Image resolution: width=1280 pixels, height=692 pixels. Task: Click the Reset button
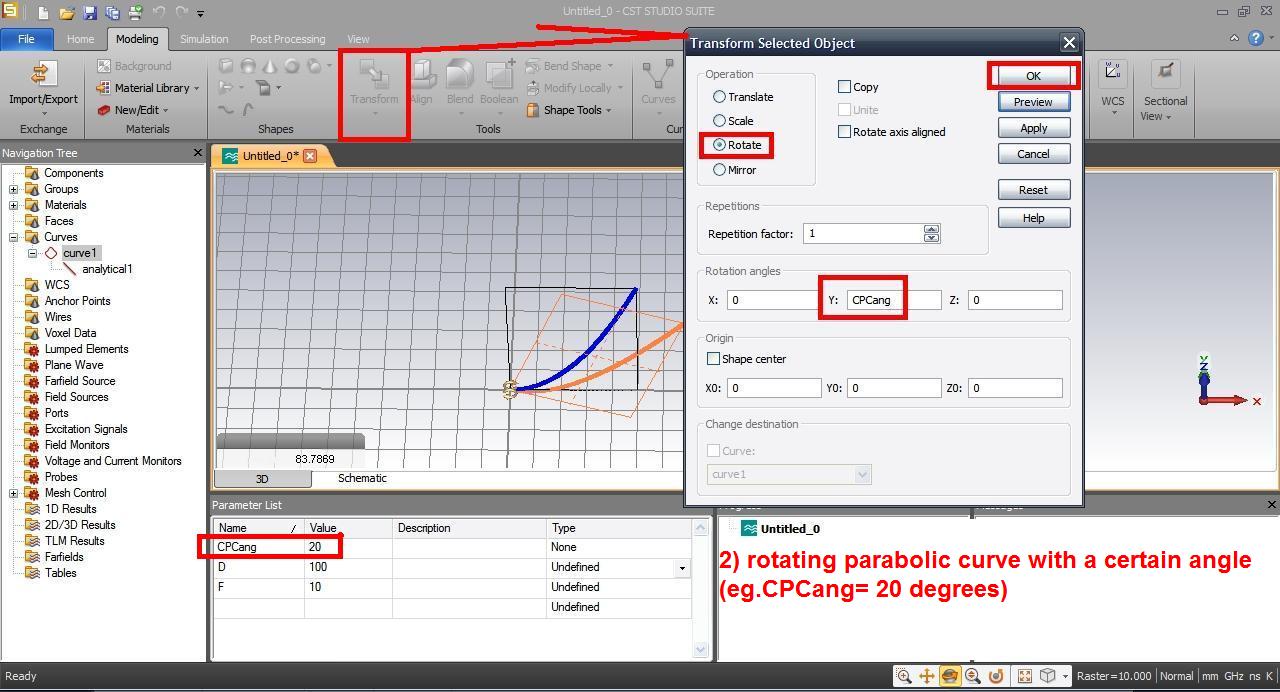click(x=1033, y=190)
